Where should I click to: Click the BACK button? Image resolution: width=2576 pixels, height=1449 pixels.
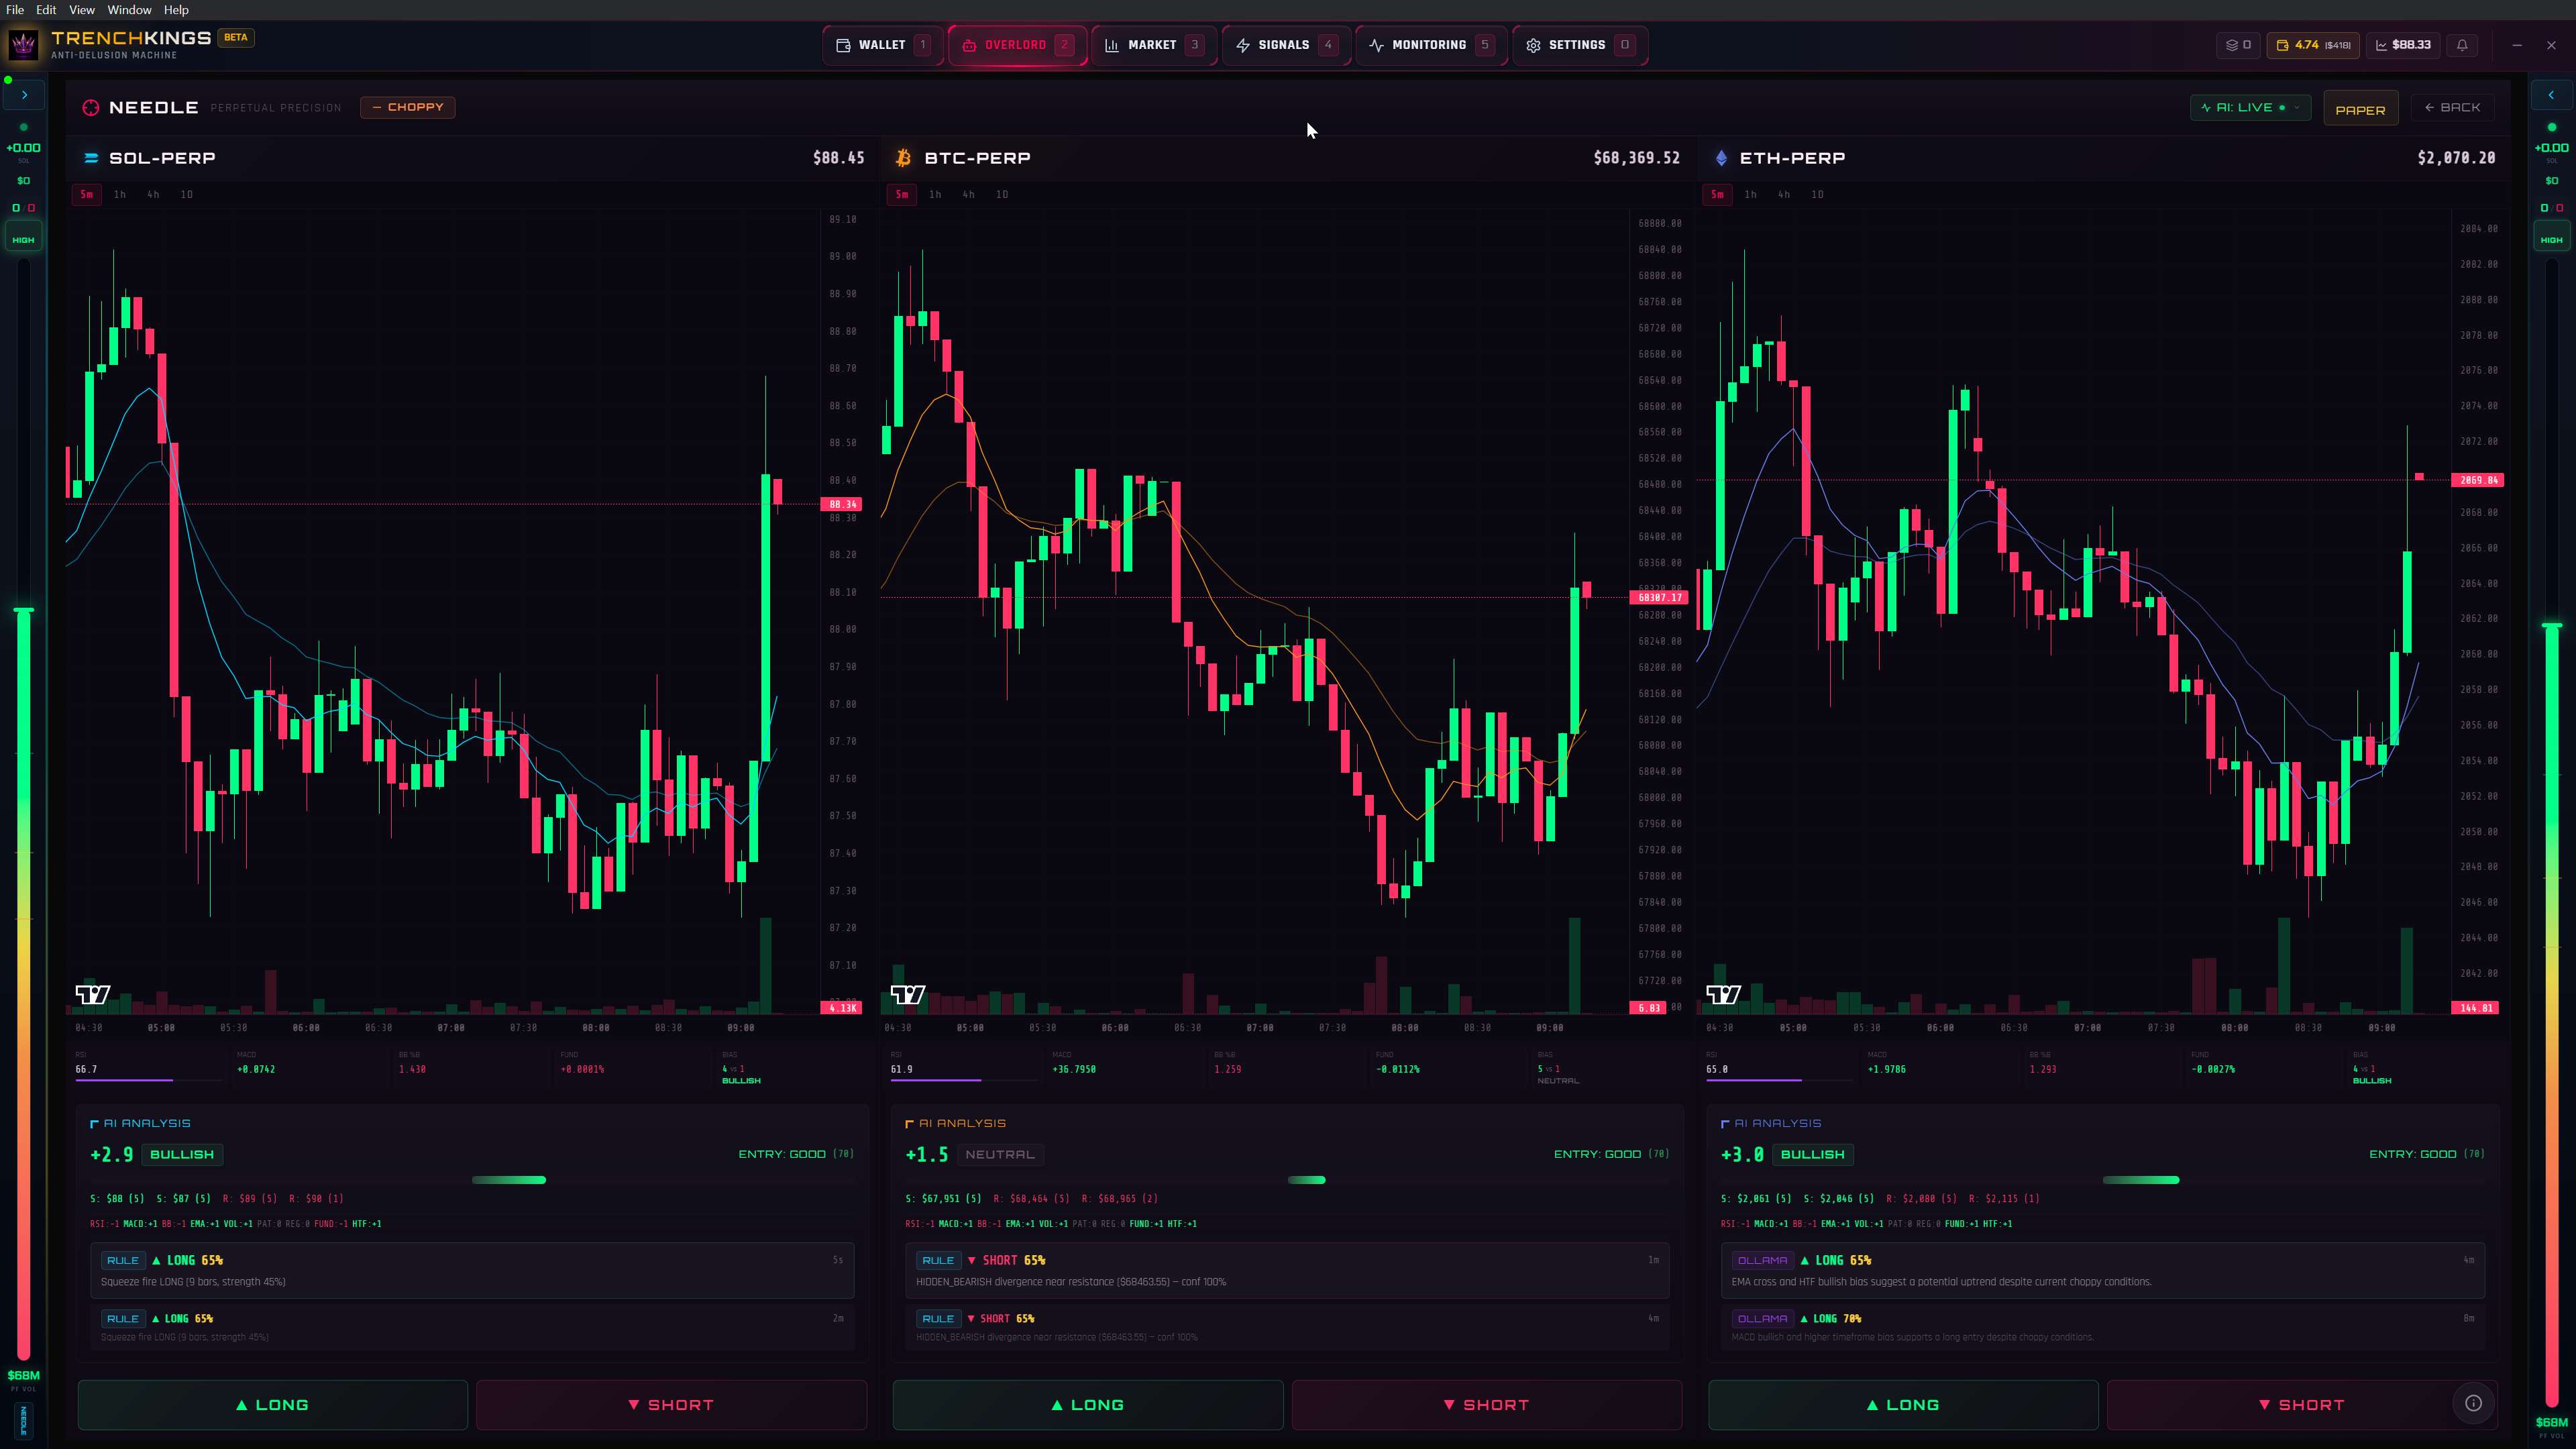tap(2452, 107)
